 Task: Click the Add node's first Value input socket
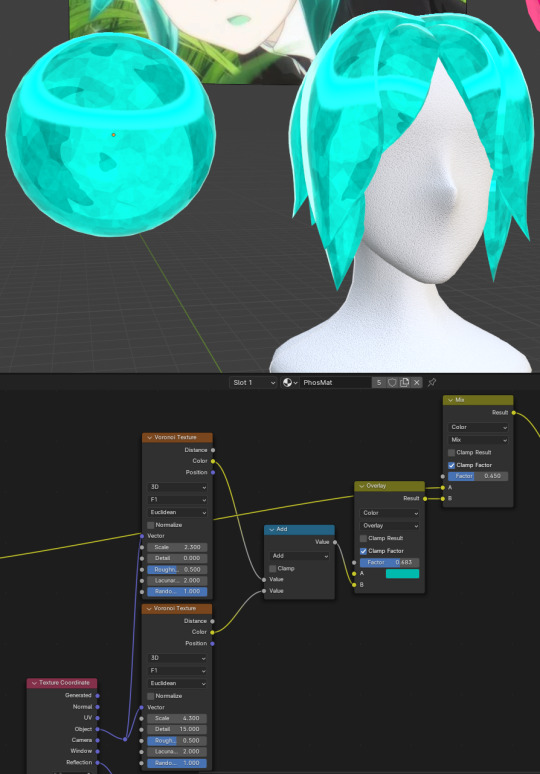click(x=265, y=580)
